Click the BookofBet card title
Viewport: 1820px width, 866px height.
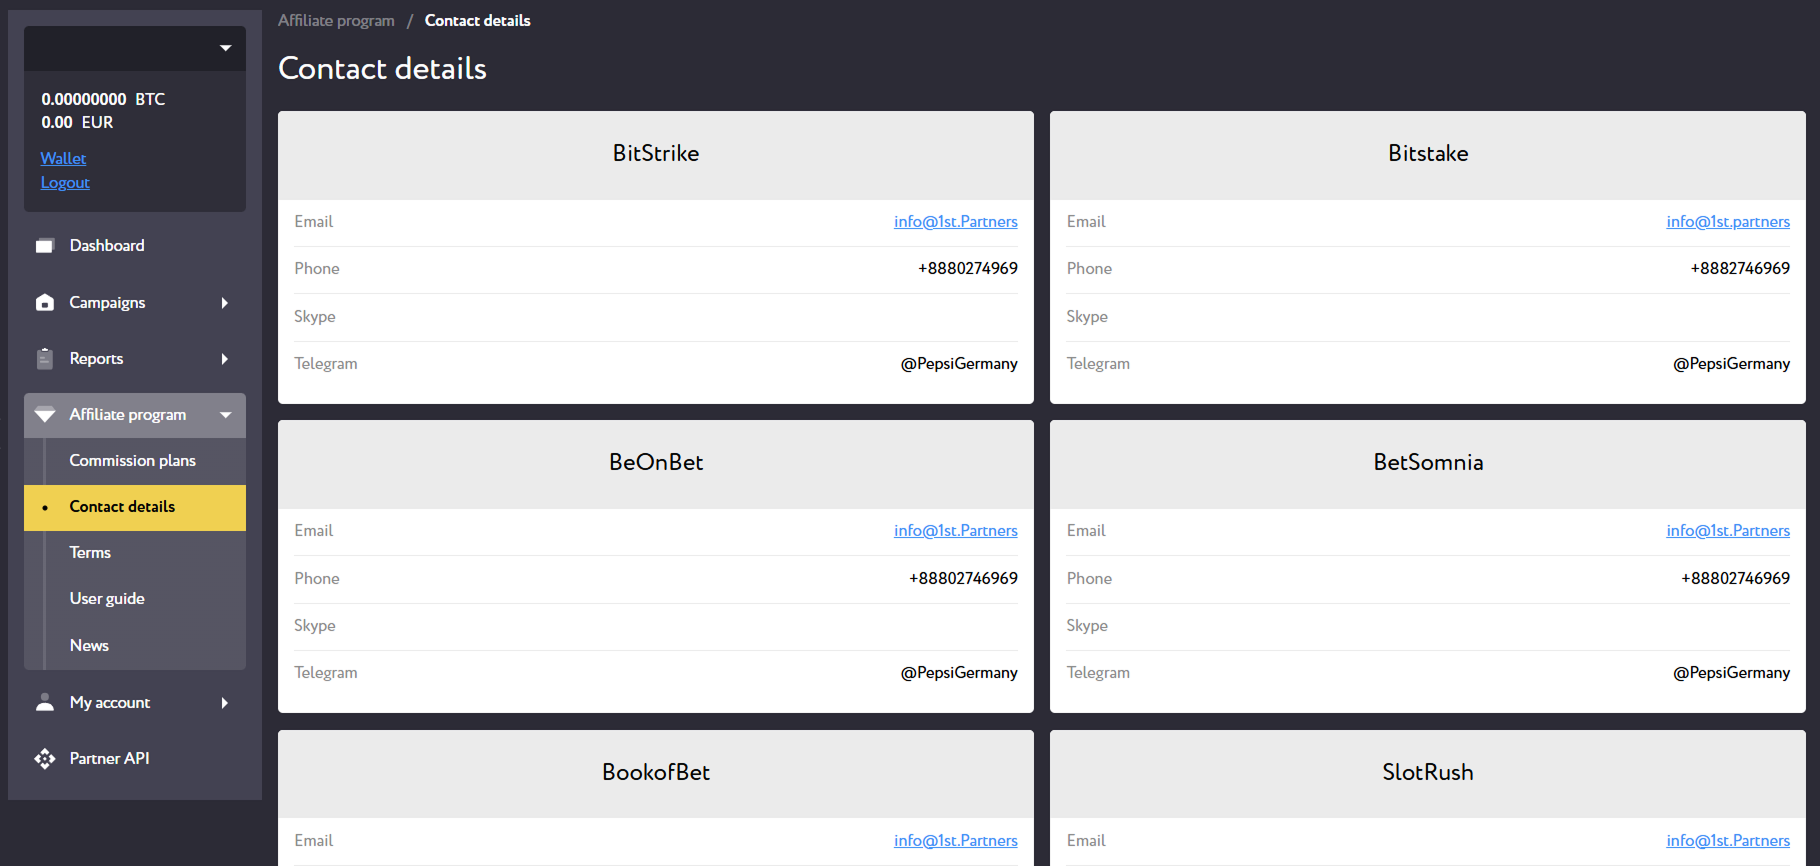click(656, 773)
